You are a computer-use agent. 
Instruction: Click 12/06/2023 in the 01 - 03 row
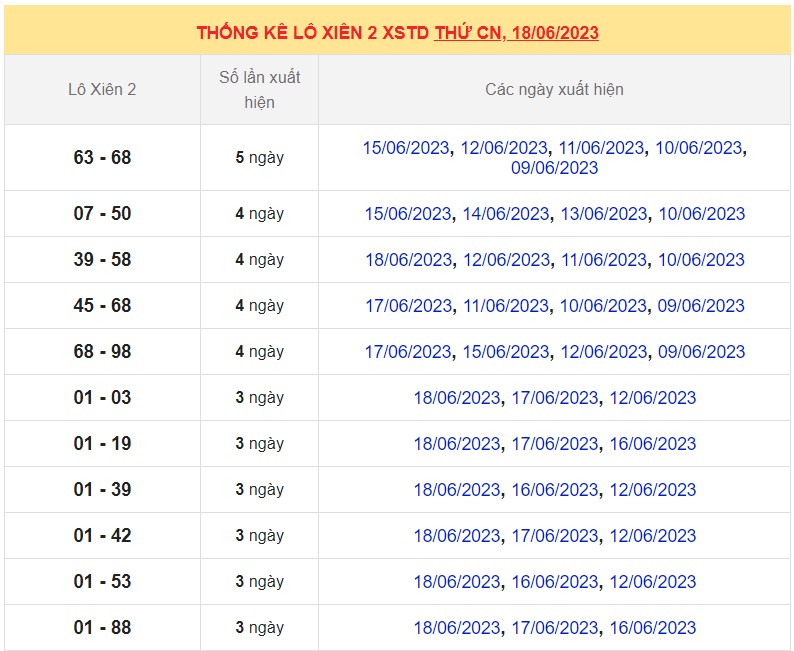652,398
